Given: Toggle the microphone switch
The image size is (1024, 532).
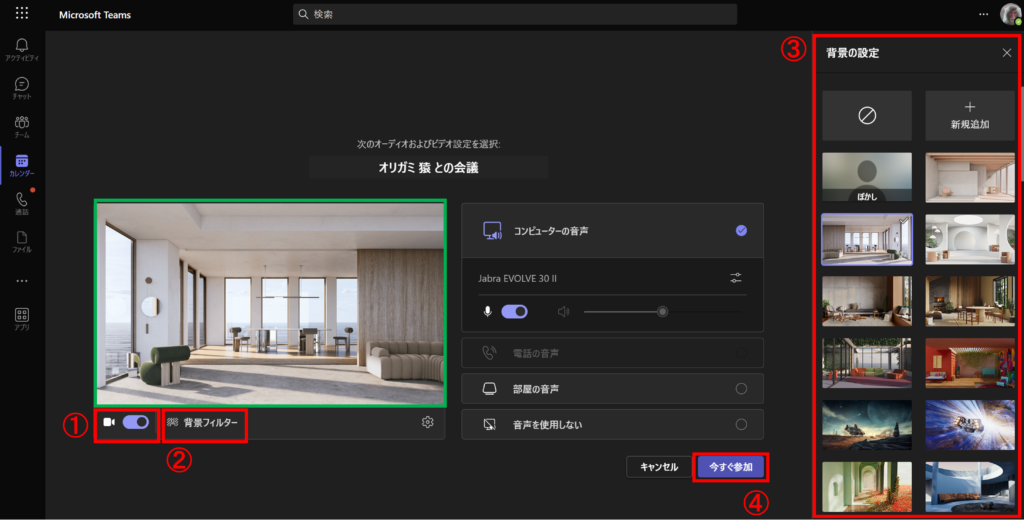Looking at the screenshot, I should [514, 312].
